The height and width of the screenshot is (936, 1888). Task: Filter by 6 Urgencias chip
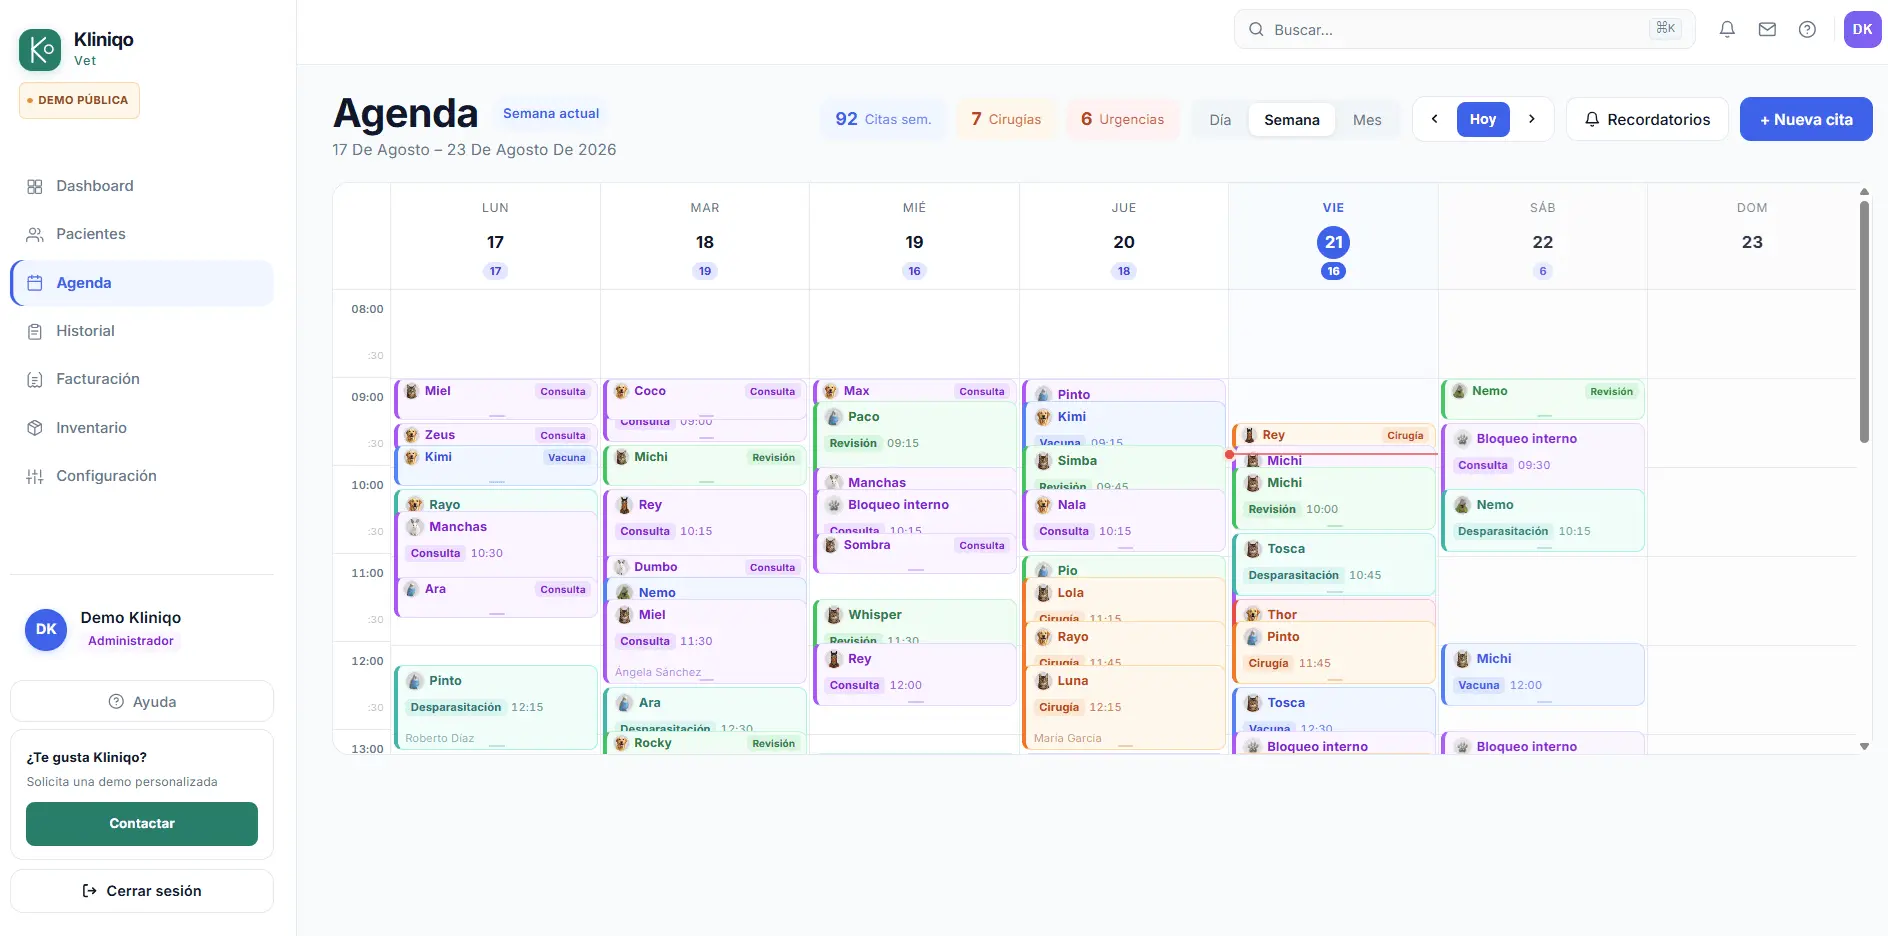[x=1122, y=119]
